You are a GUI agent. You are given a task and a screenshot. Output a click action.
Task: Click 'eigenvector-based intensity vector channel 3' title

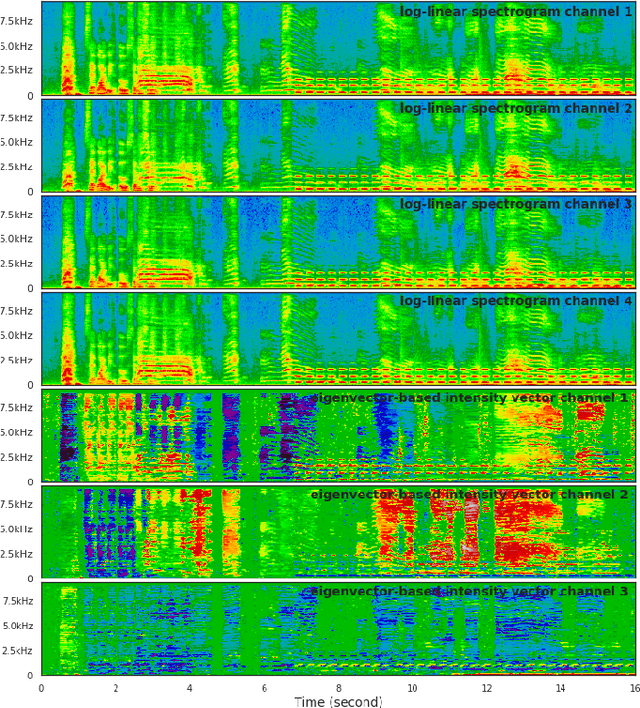point(470,591)
